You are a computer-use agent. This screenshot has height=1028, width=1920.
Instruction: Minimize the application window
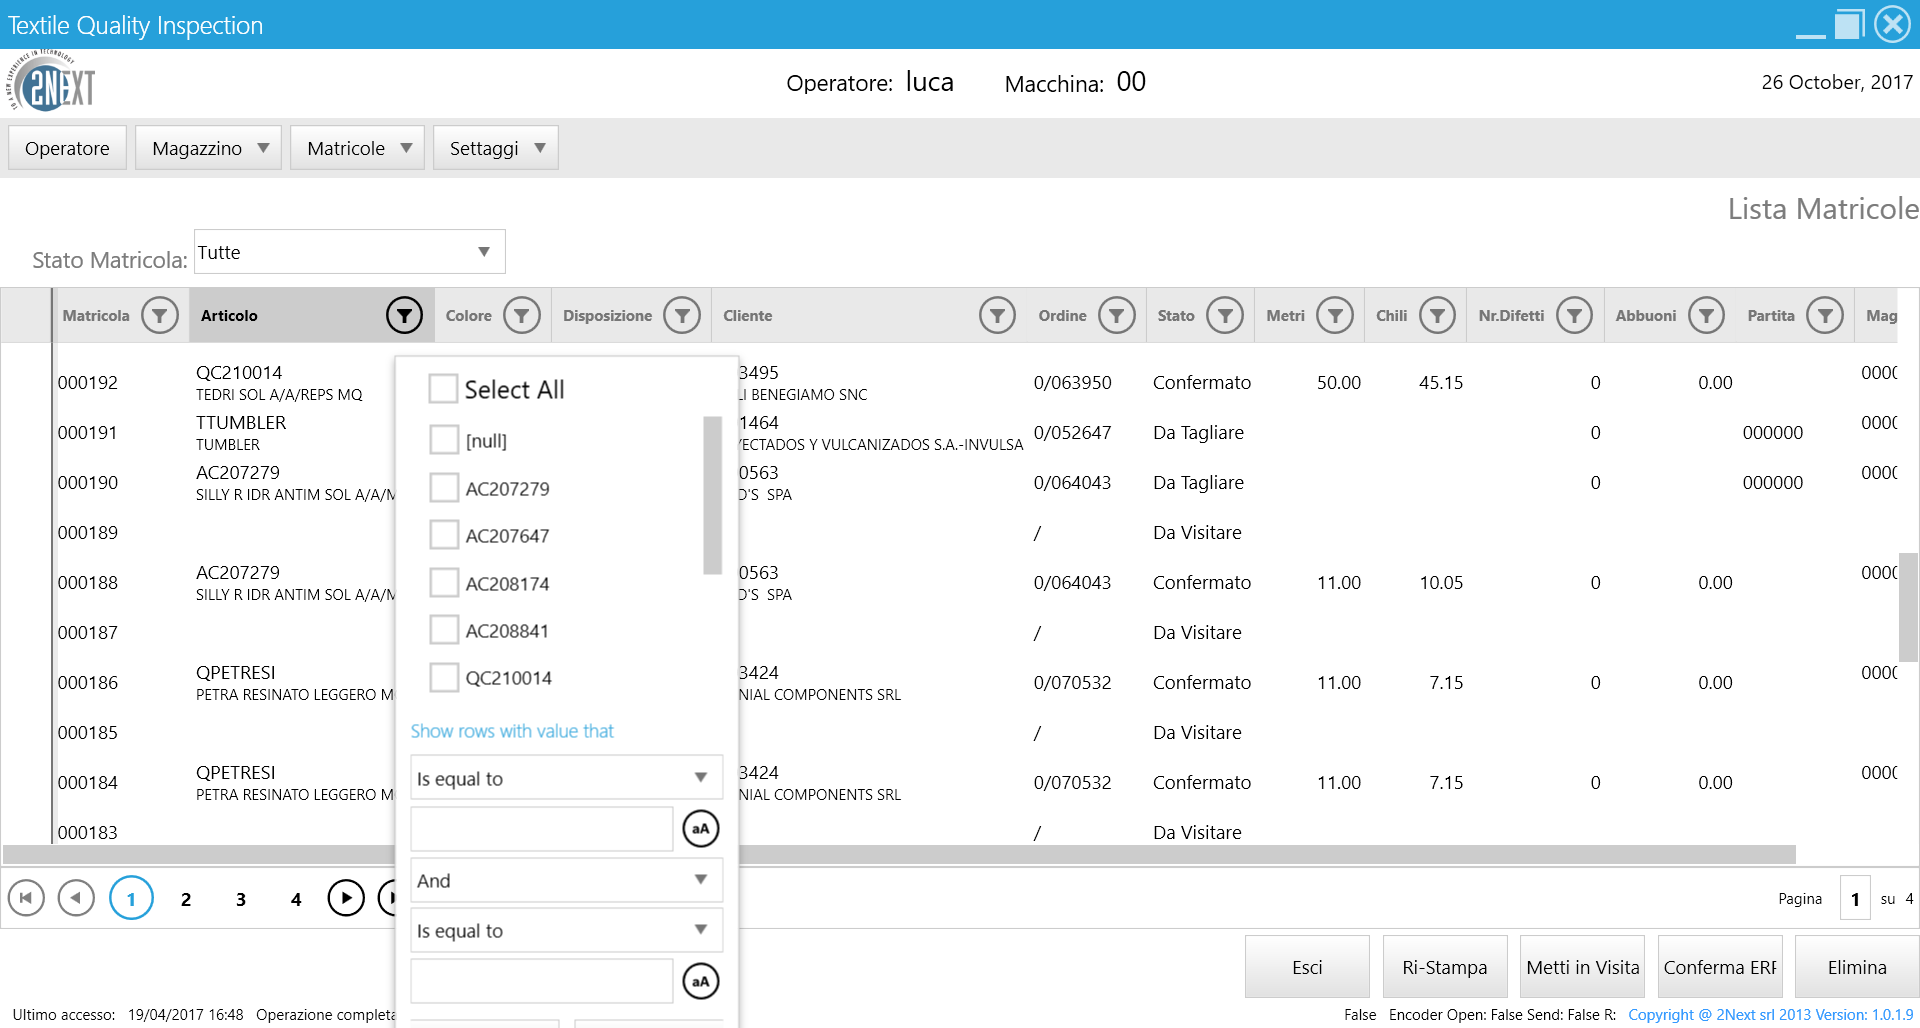[1810, 35]
